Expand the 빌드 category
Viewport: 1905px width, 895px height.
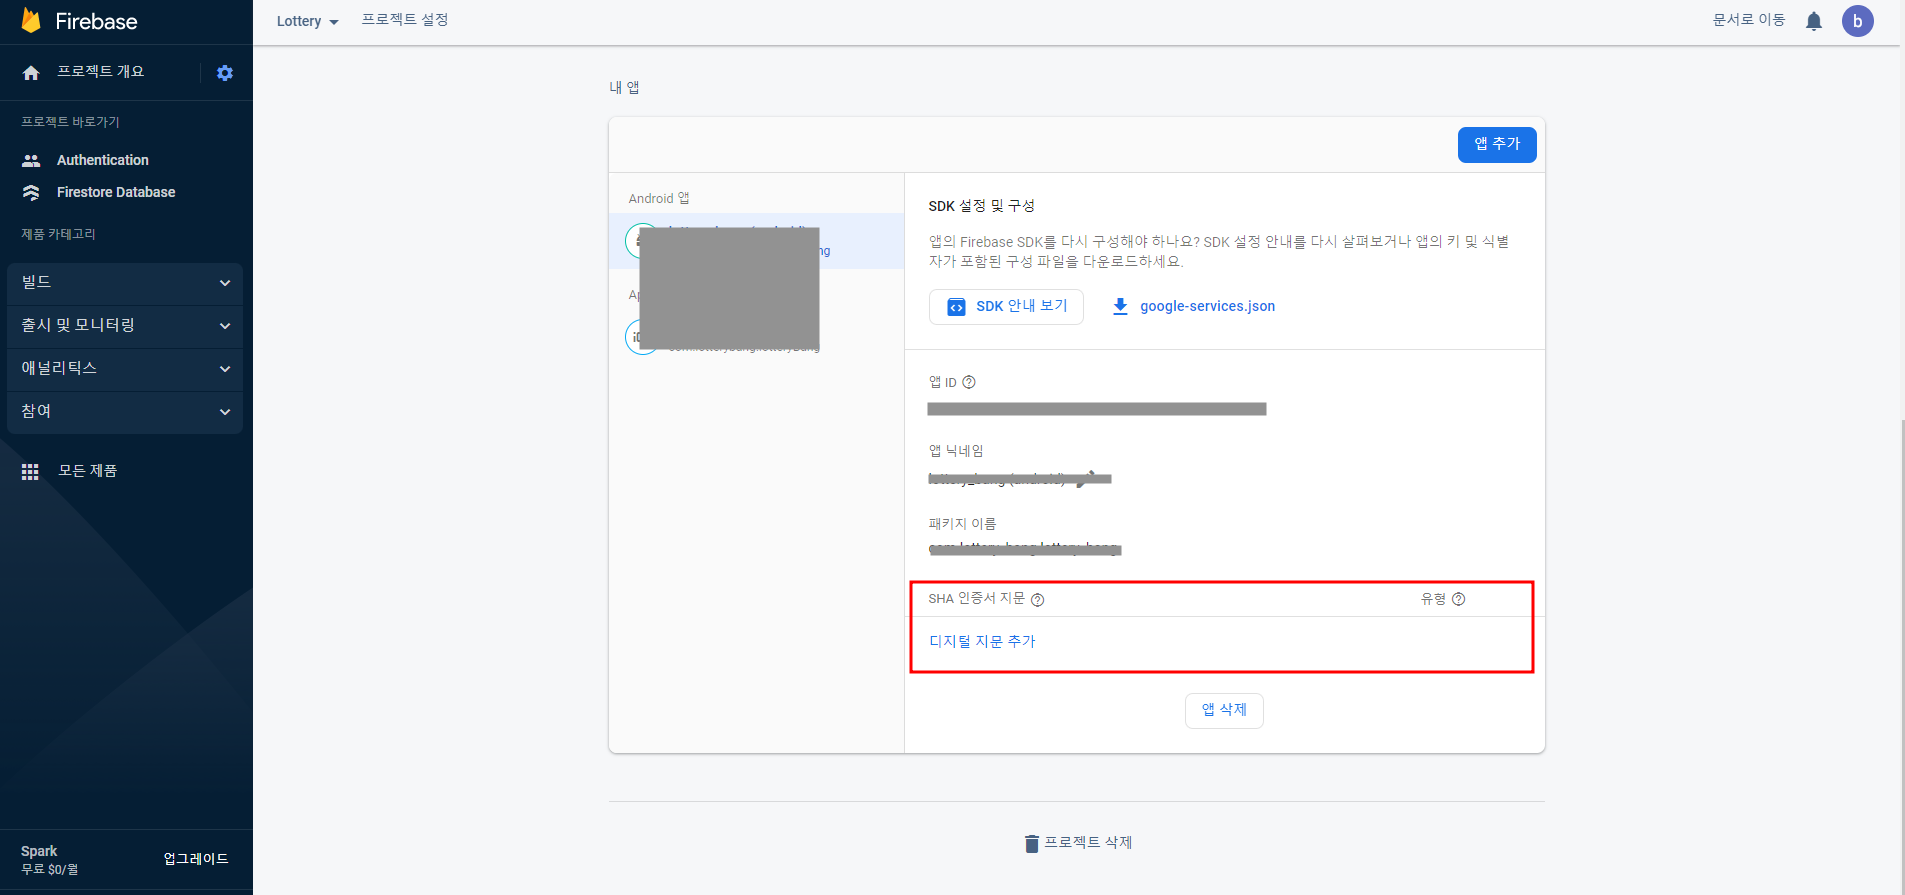125,283
